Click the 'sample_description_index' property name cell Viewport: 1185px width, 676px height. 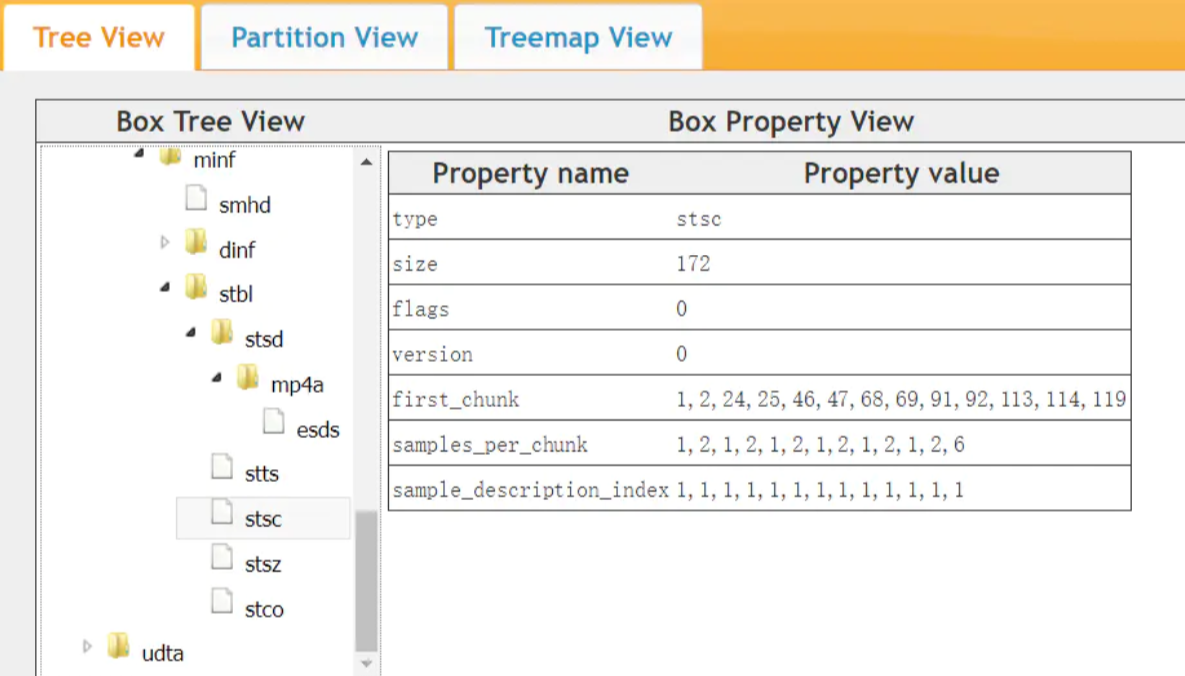pos(531,490)
